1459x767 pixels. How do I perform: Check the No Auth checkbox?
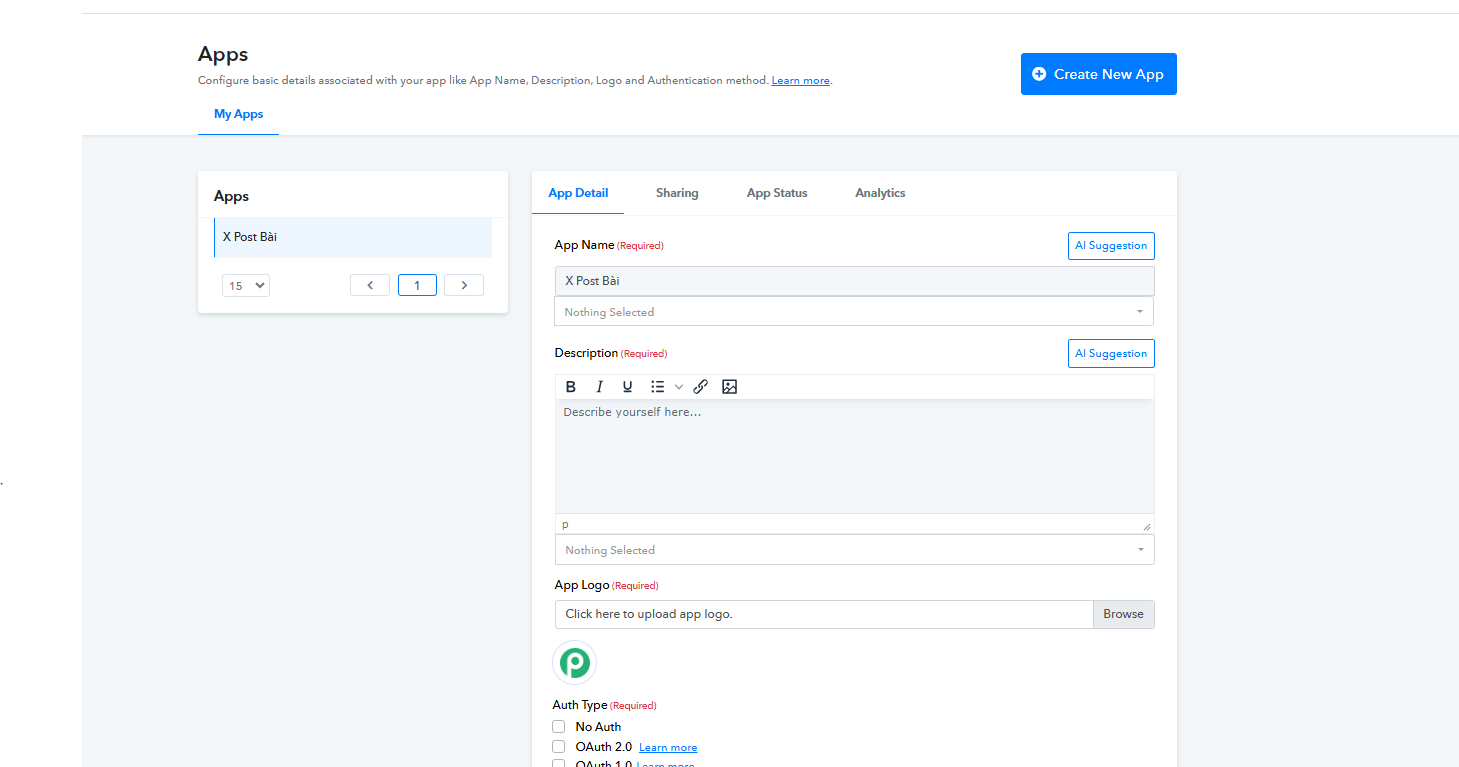click(x=559, y=727)
